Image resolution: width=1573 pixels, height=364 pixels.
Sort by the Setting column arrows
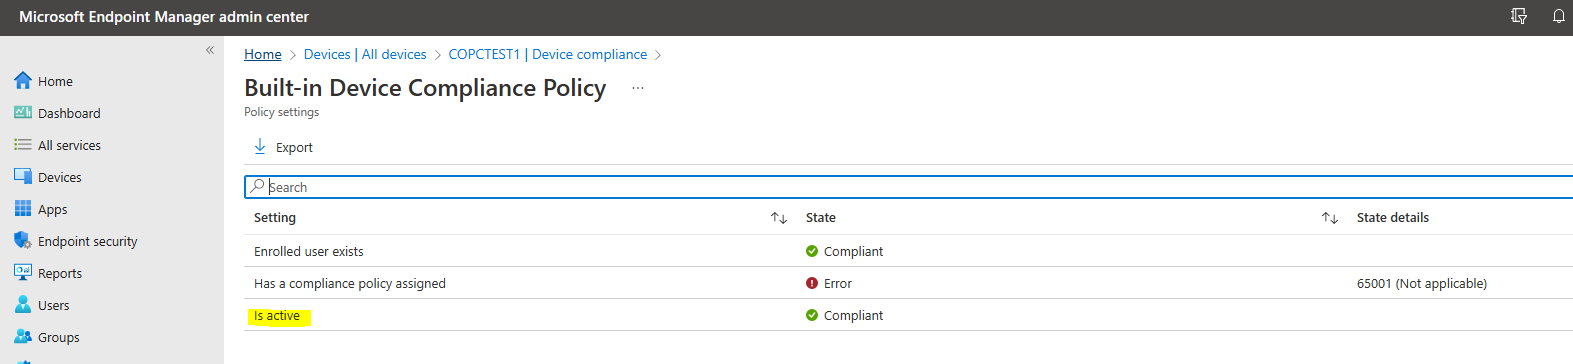[x=779, y=218]
